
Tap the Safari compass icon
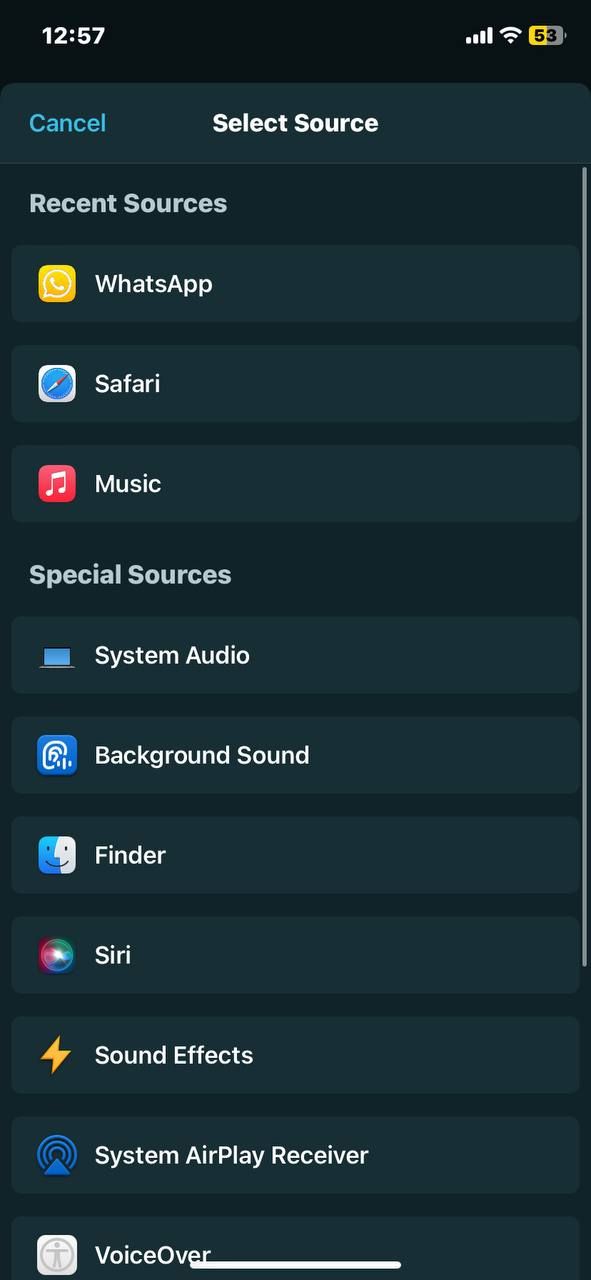(x=57, y=383)
